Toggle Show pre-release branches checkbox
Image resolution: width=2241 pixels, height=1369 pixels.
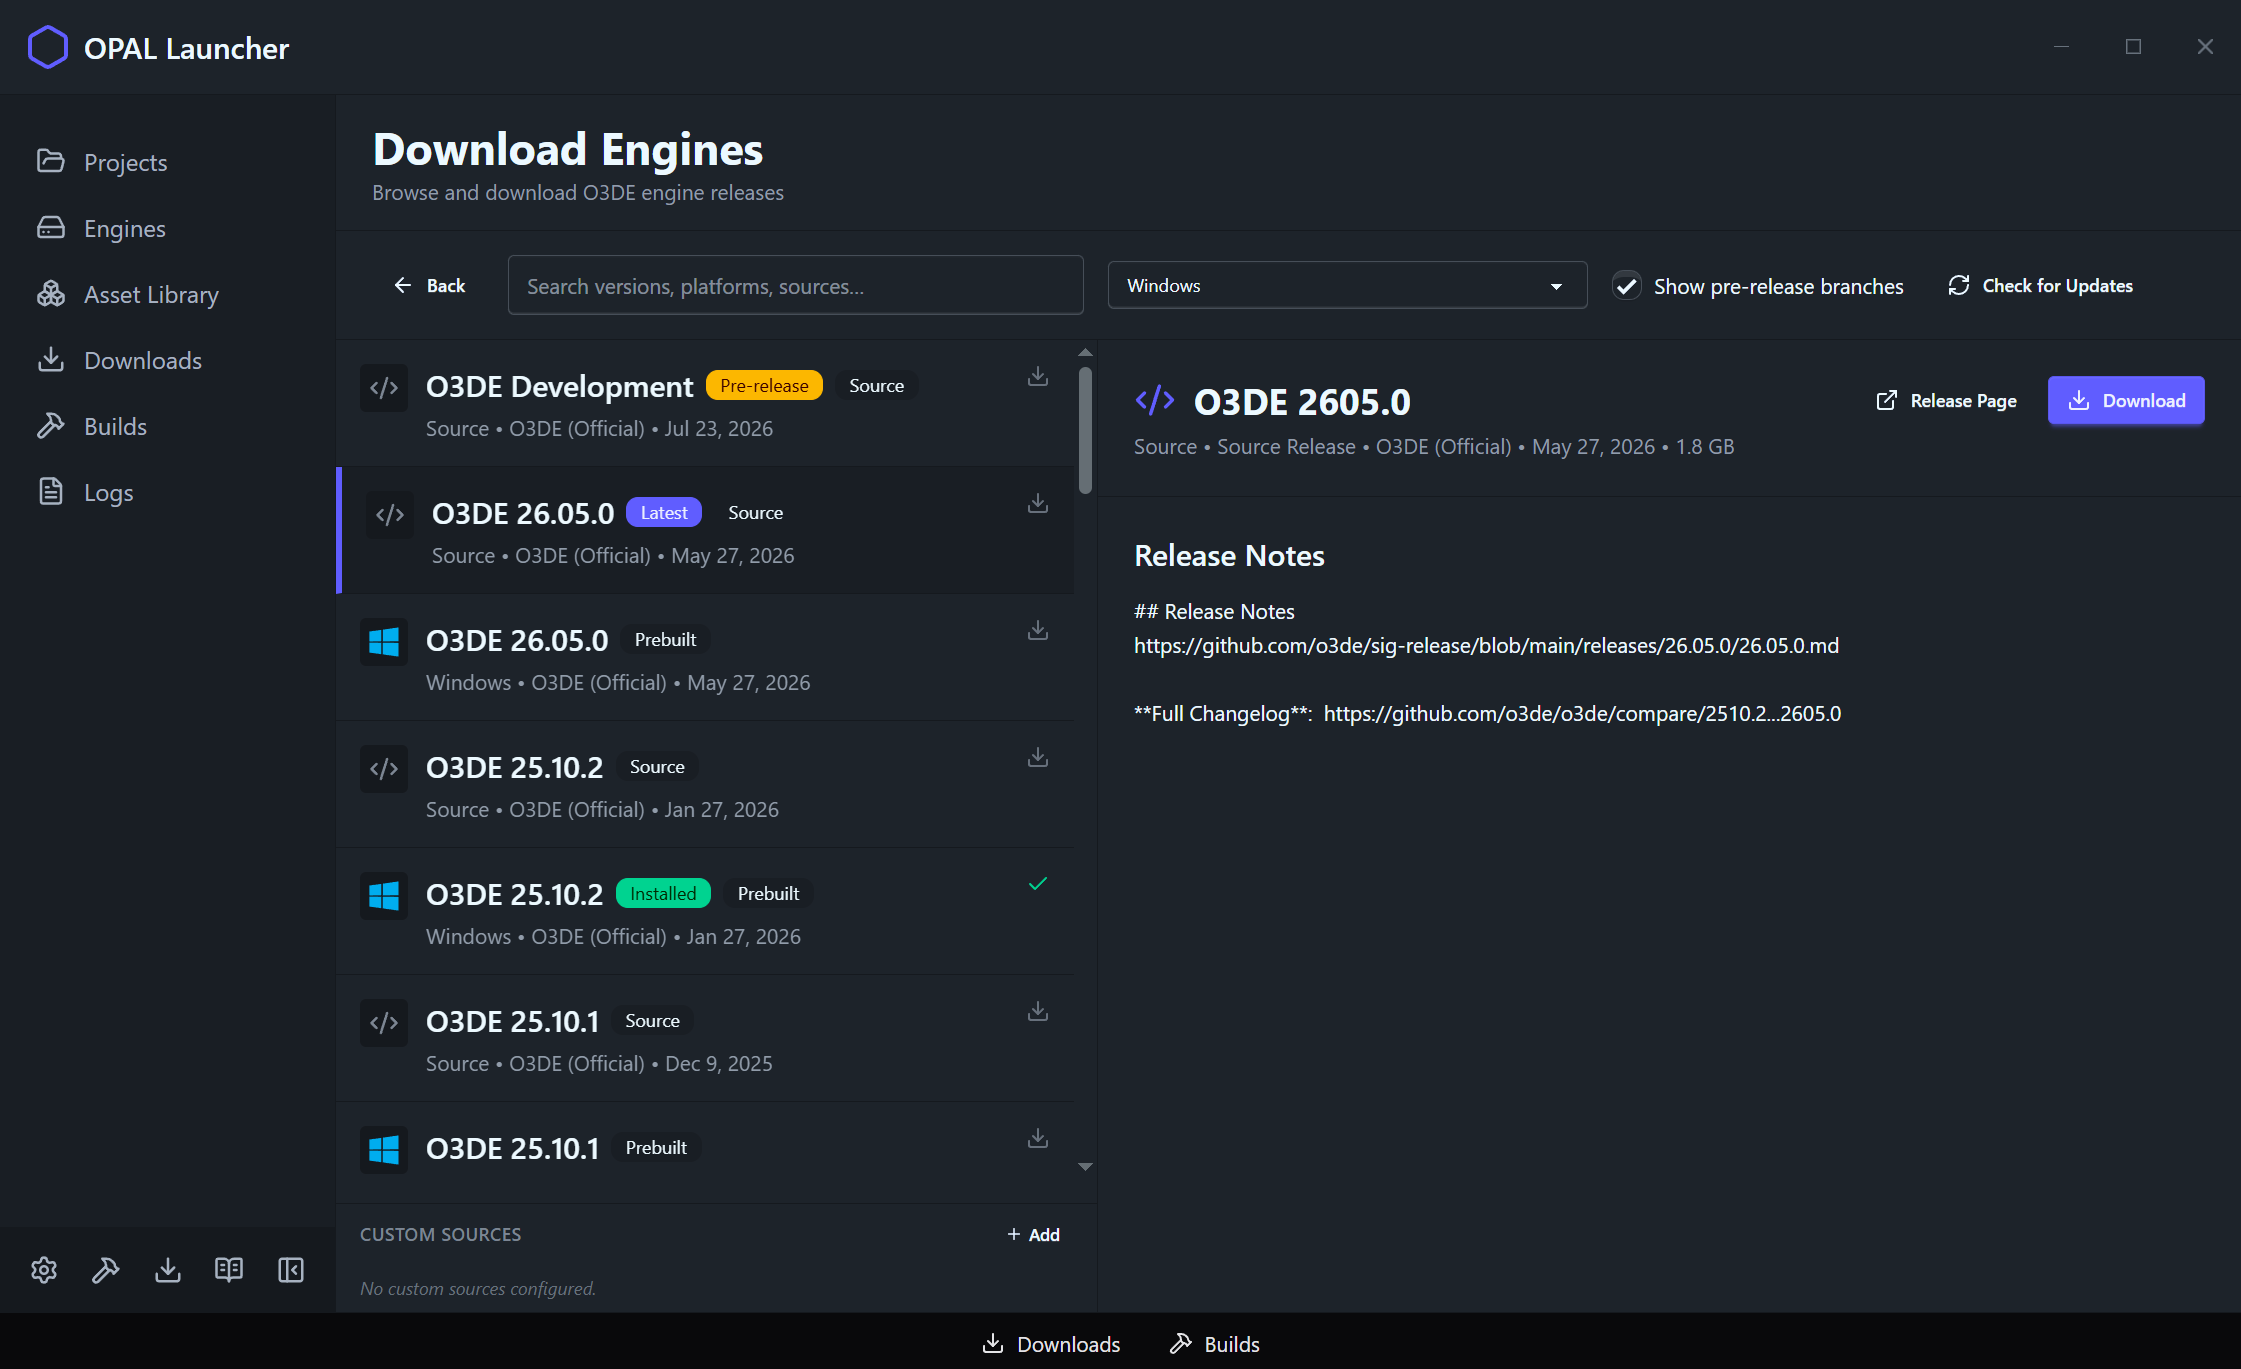[x=1627, y=286]
